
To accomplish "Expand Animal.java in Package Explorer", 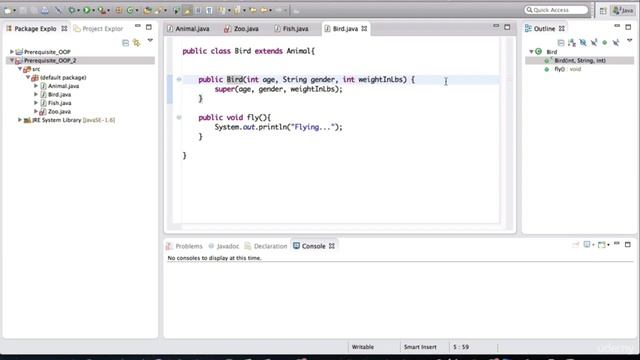I will click(36, 86).
